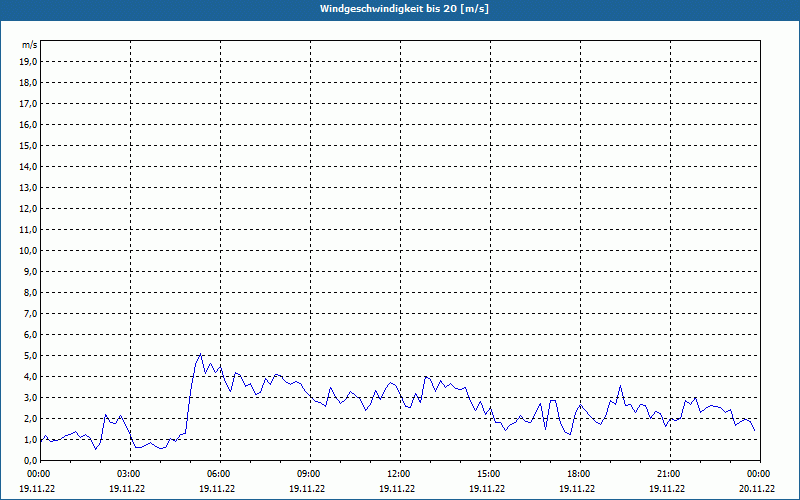Viewport: 800px width, 500px height.
Task: Click the '18:00' time label
Action: coord(579,474)
